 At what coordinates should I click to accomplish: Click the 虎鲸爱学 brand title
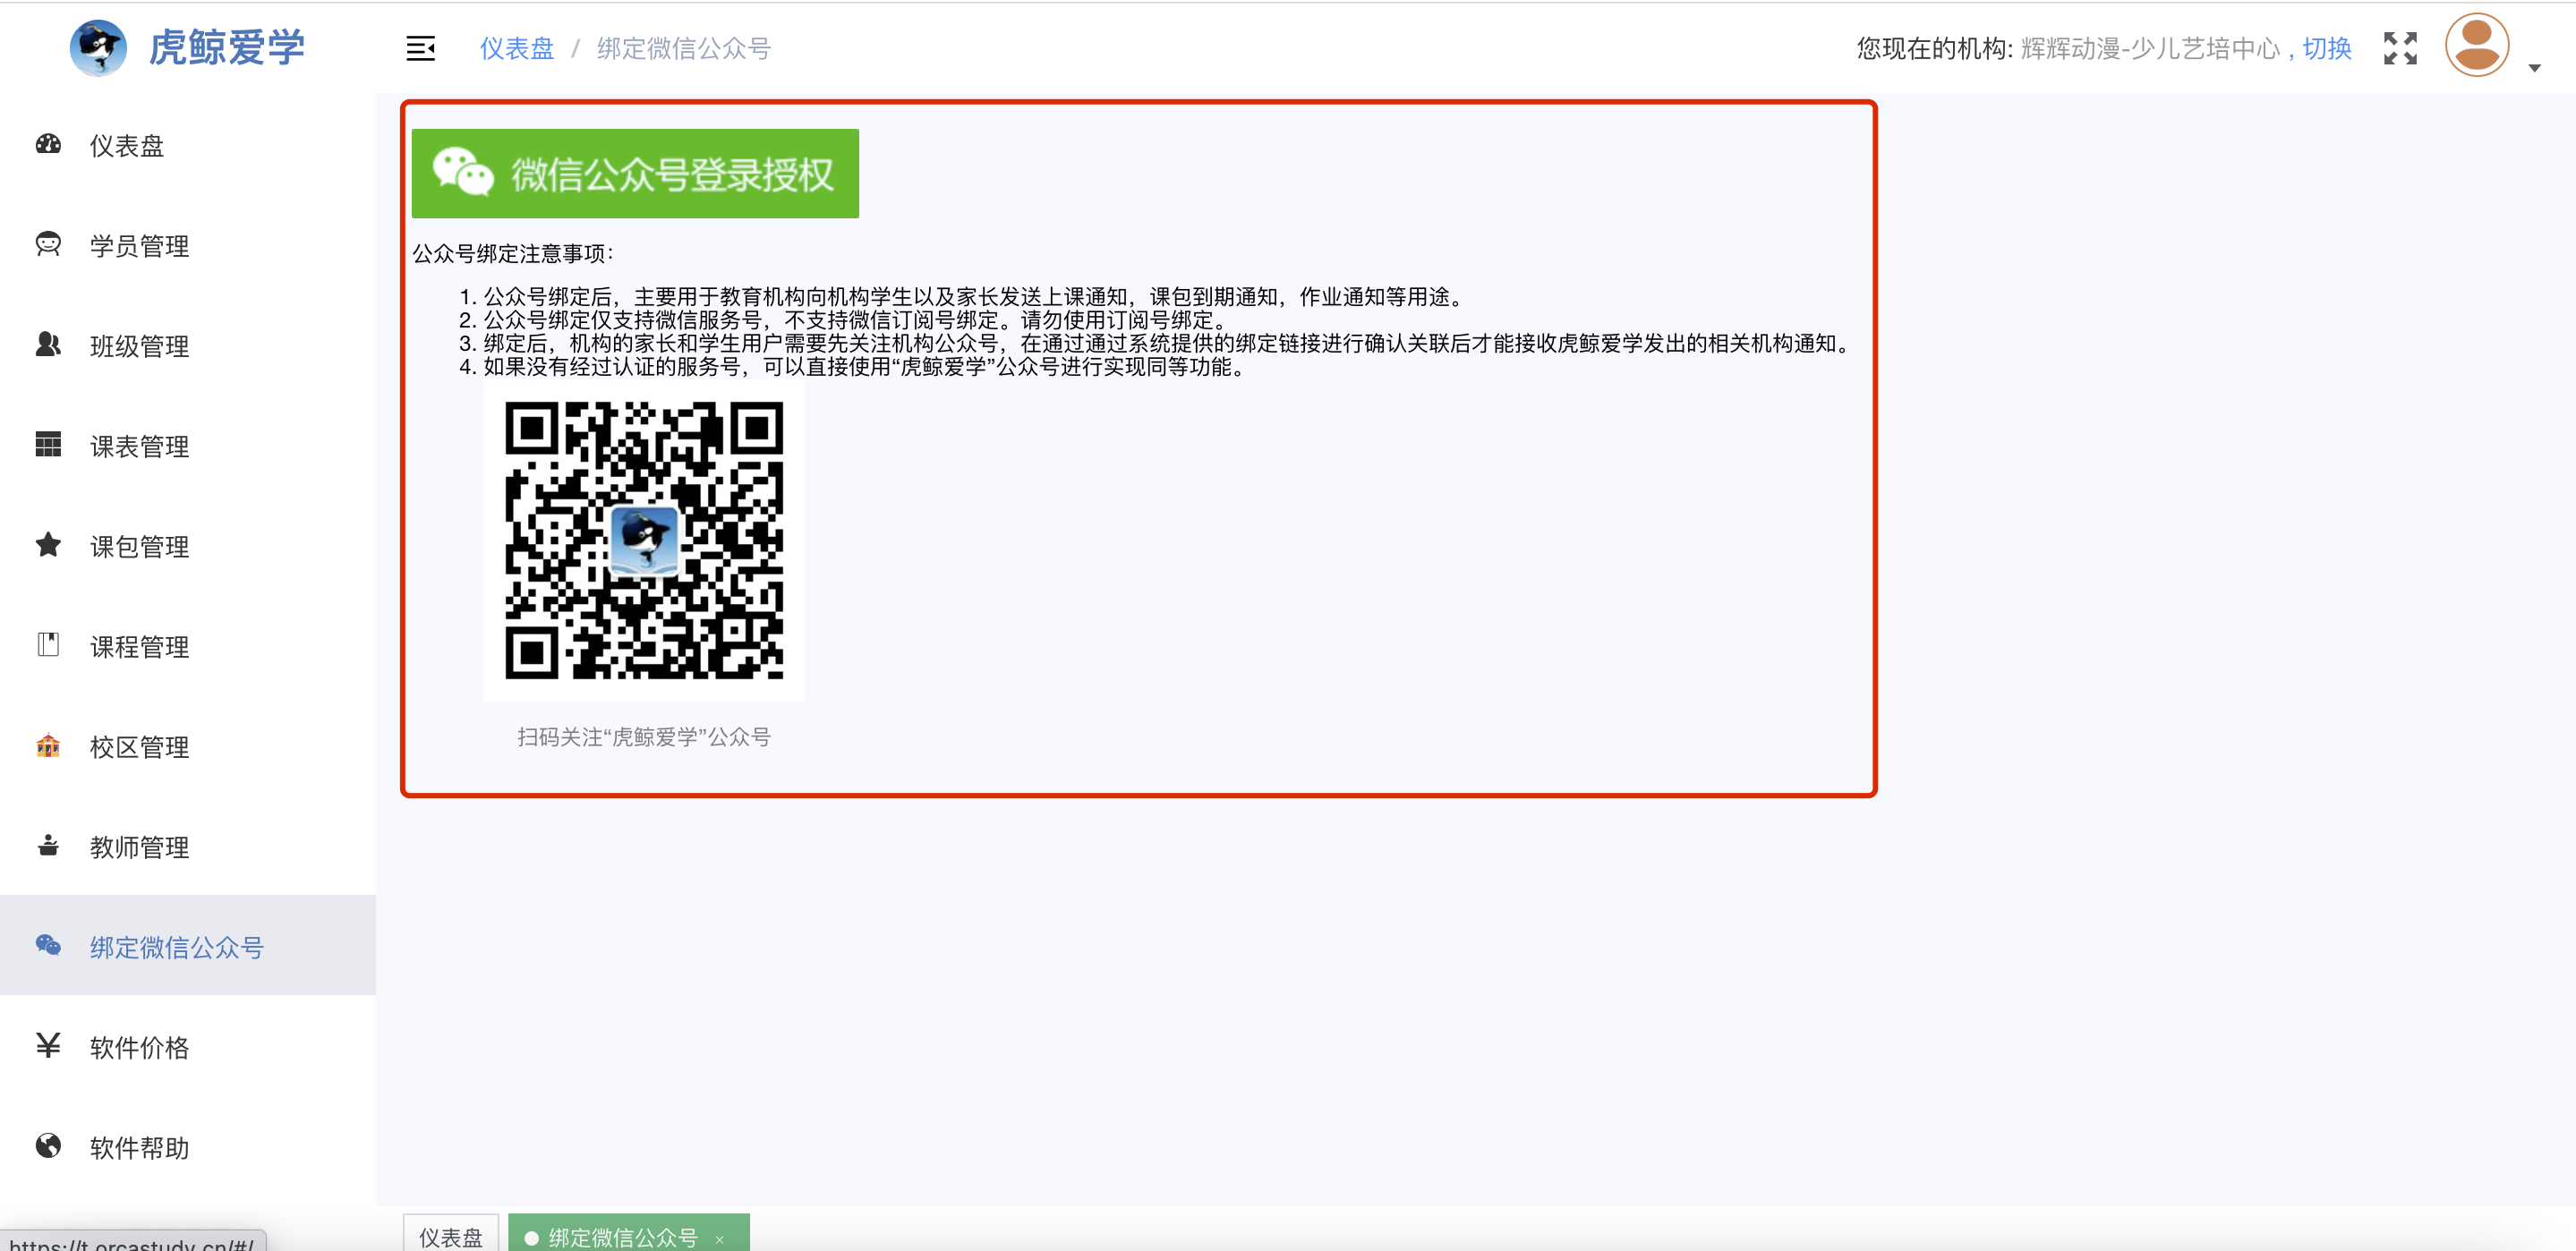(227, 47)
